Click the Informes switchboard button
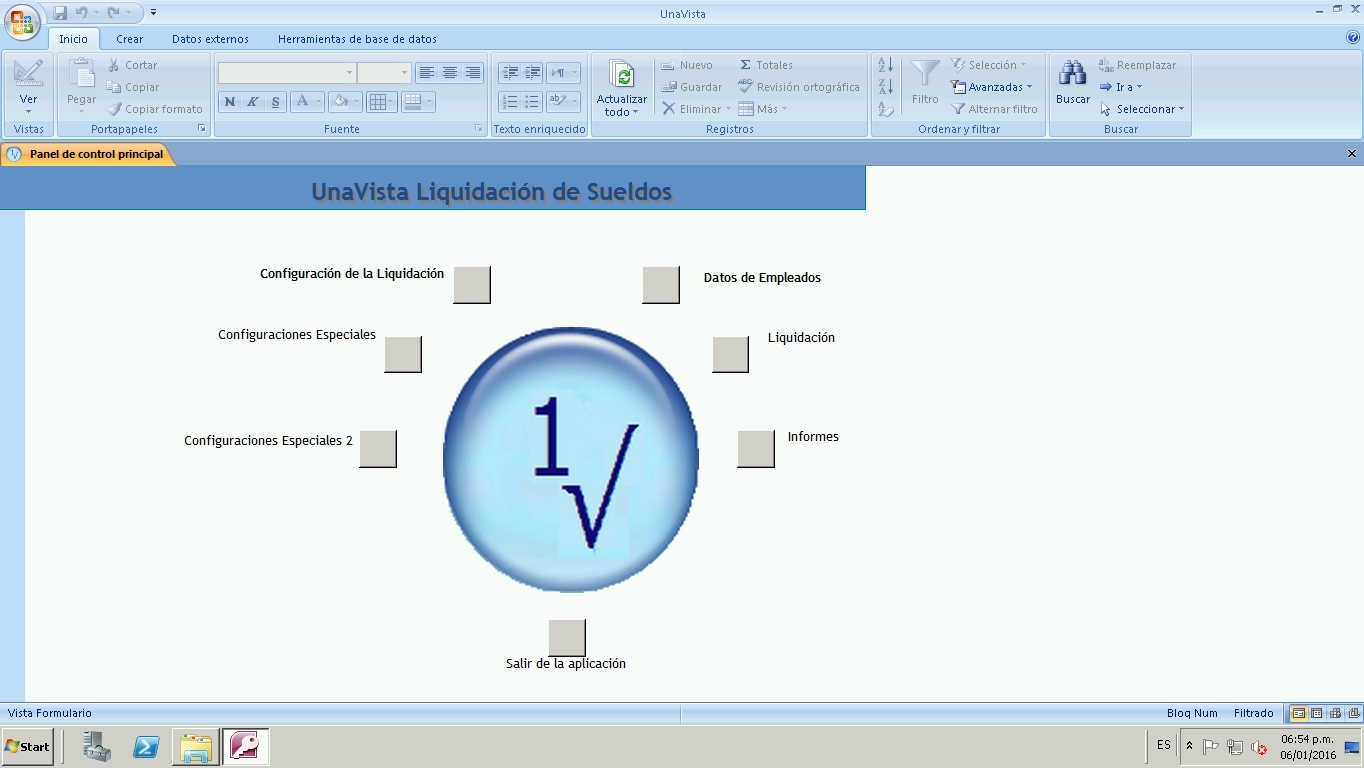The height and width of the screenshot is (768, 1364). 756,449
